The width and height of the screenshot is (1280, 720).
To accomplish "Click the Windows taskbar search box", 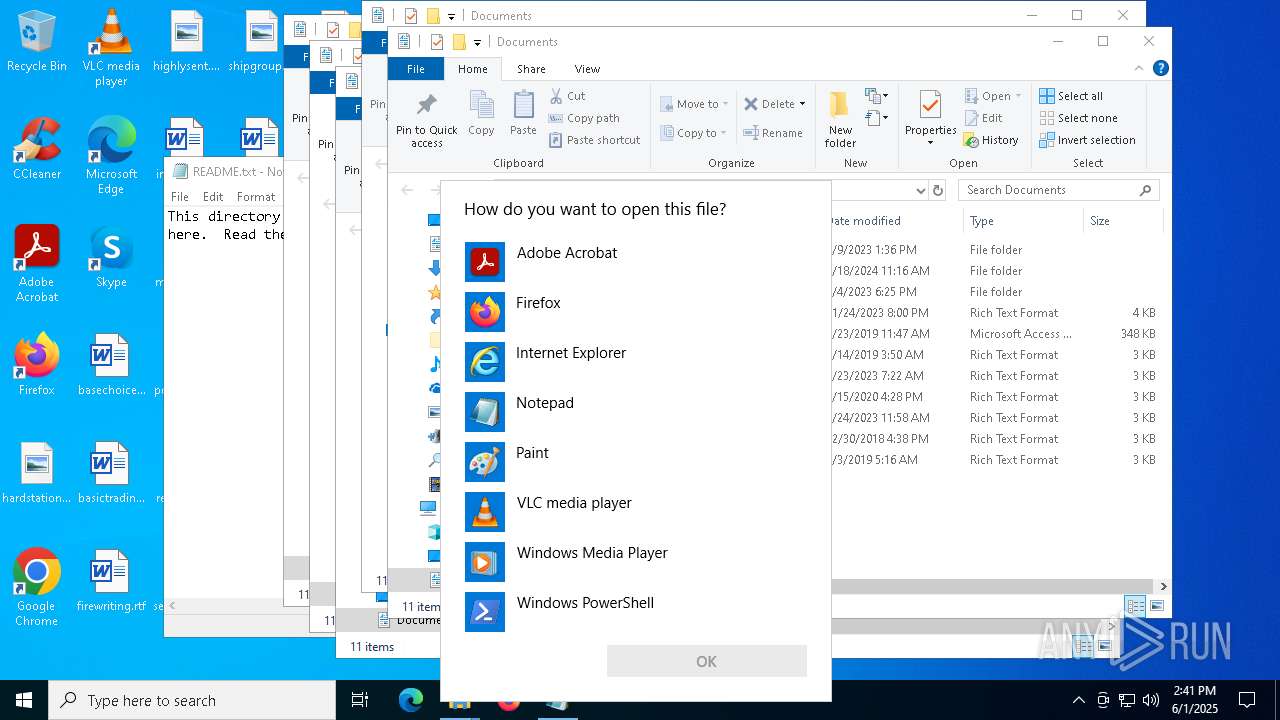I will [192, 700].
